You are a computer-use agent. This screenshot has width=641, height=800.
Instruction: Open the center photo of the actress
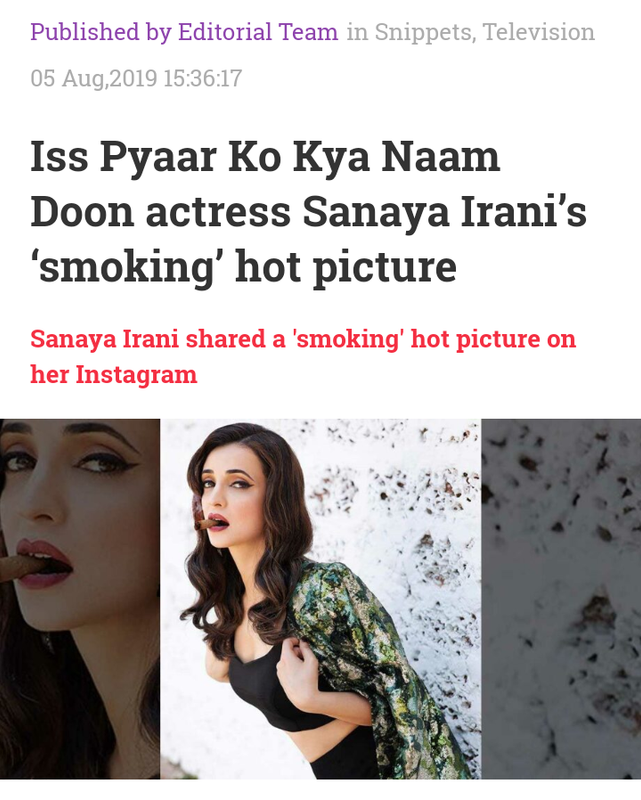pos(320,599)
